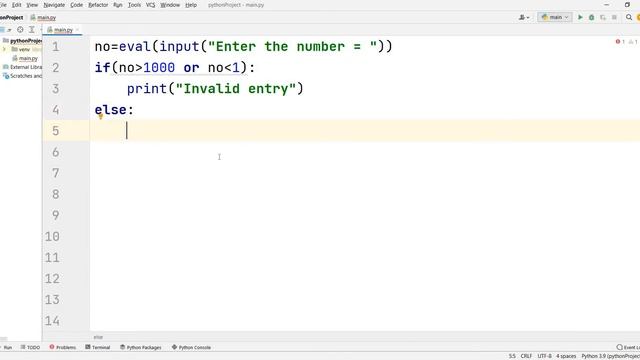Open the Window menu

[170, 5]
